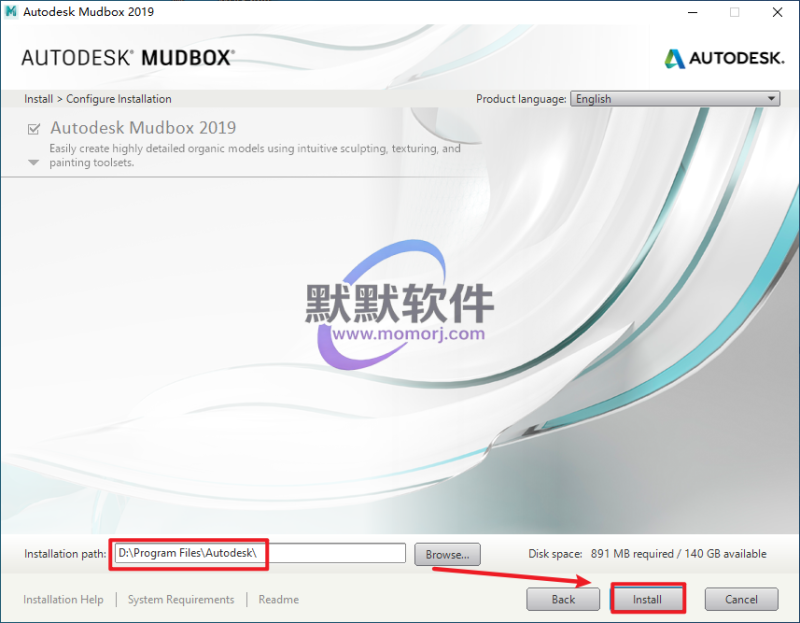View the System Requirements link

click(181, 599)
